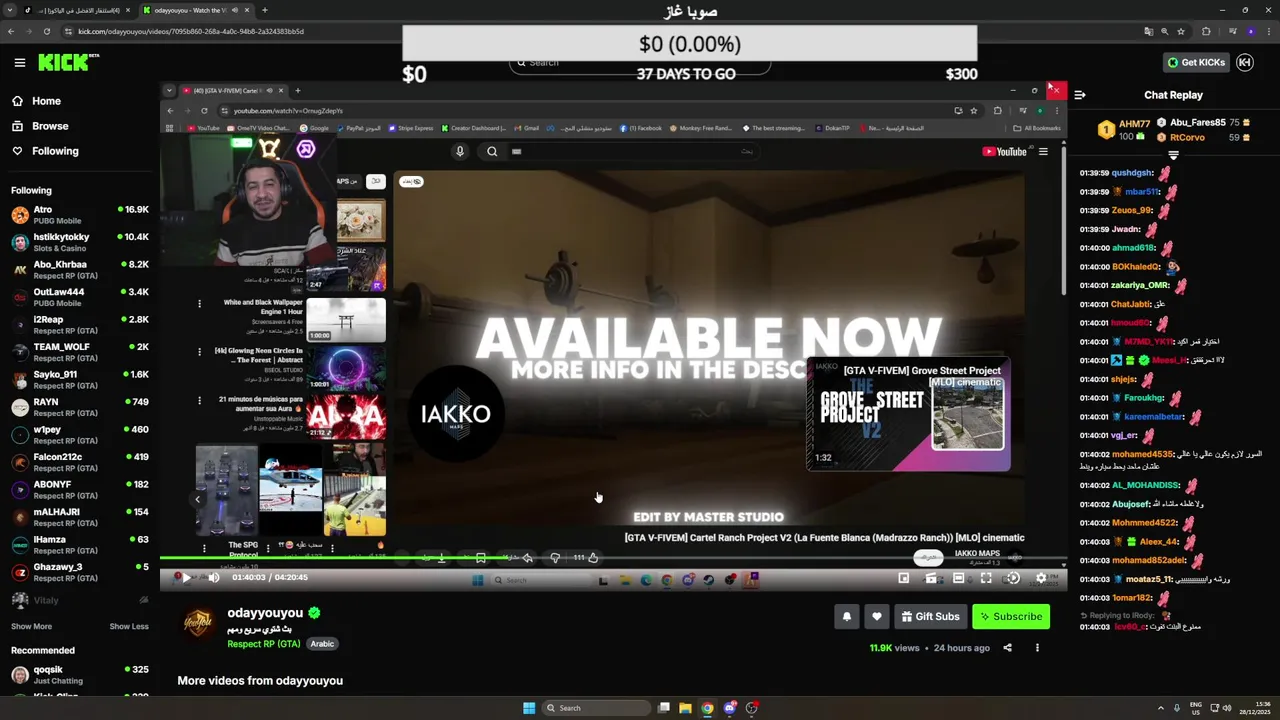Open OutLaw444 channel in sidebar
Image resolution: width=1280 pixels, height=720 pixels.
click(79, 297)
